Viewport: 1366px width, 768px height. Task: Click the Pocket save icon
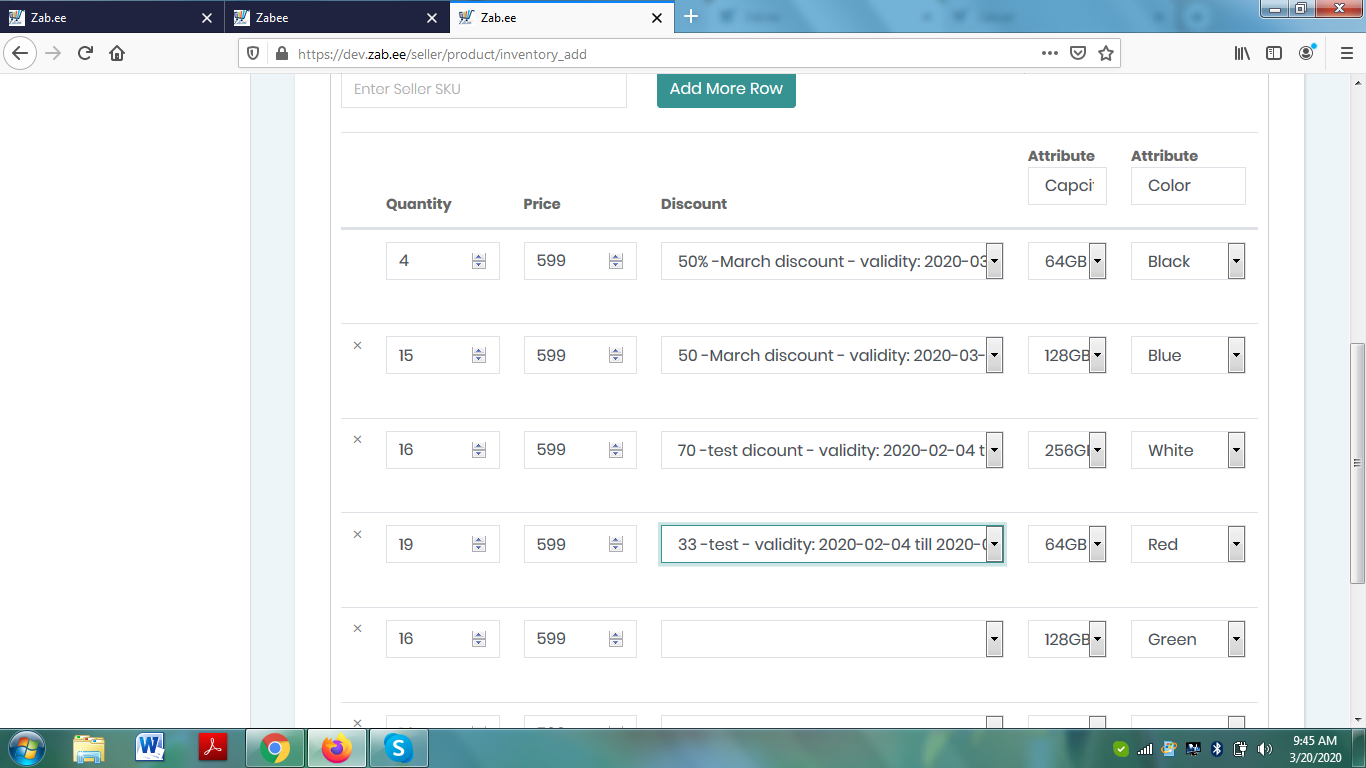click(1078, 53)
